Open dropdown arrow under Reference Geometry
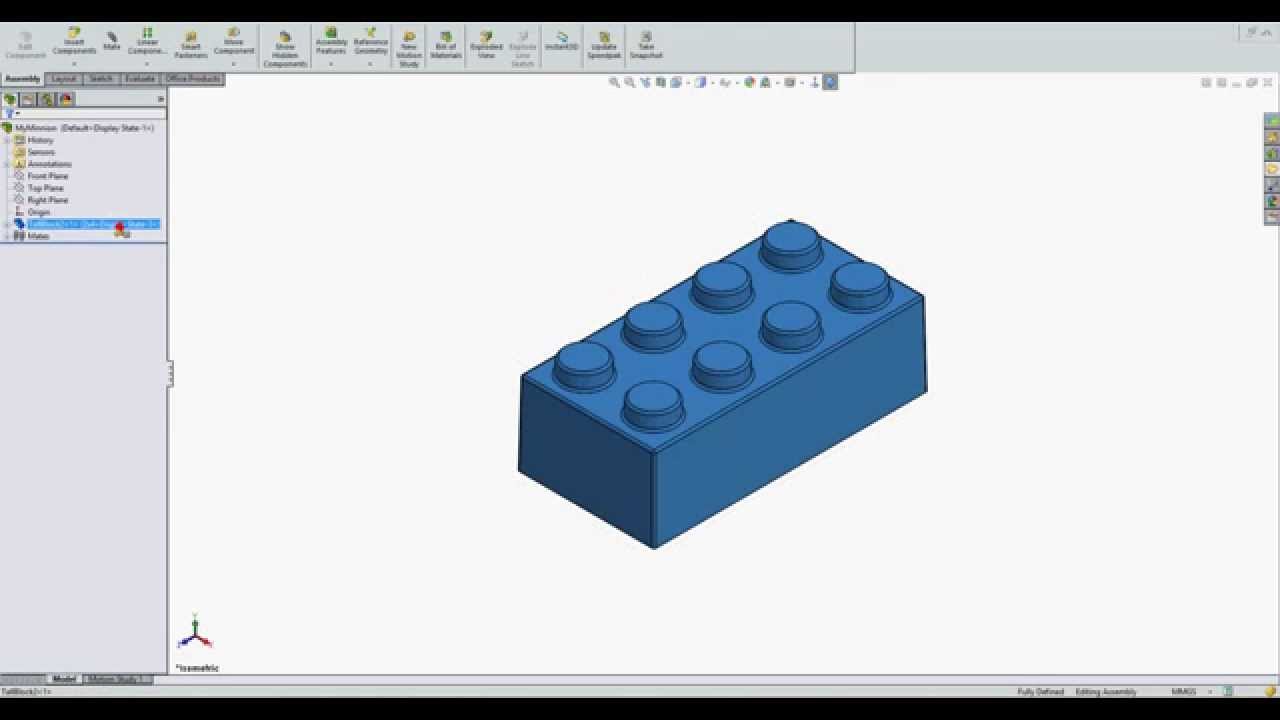 pyautogui.click(x=370, y=64)
